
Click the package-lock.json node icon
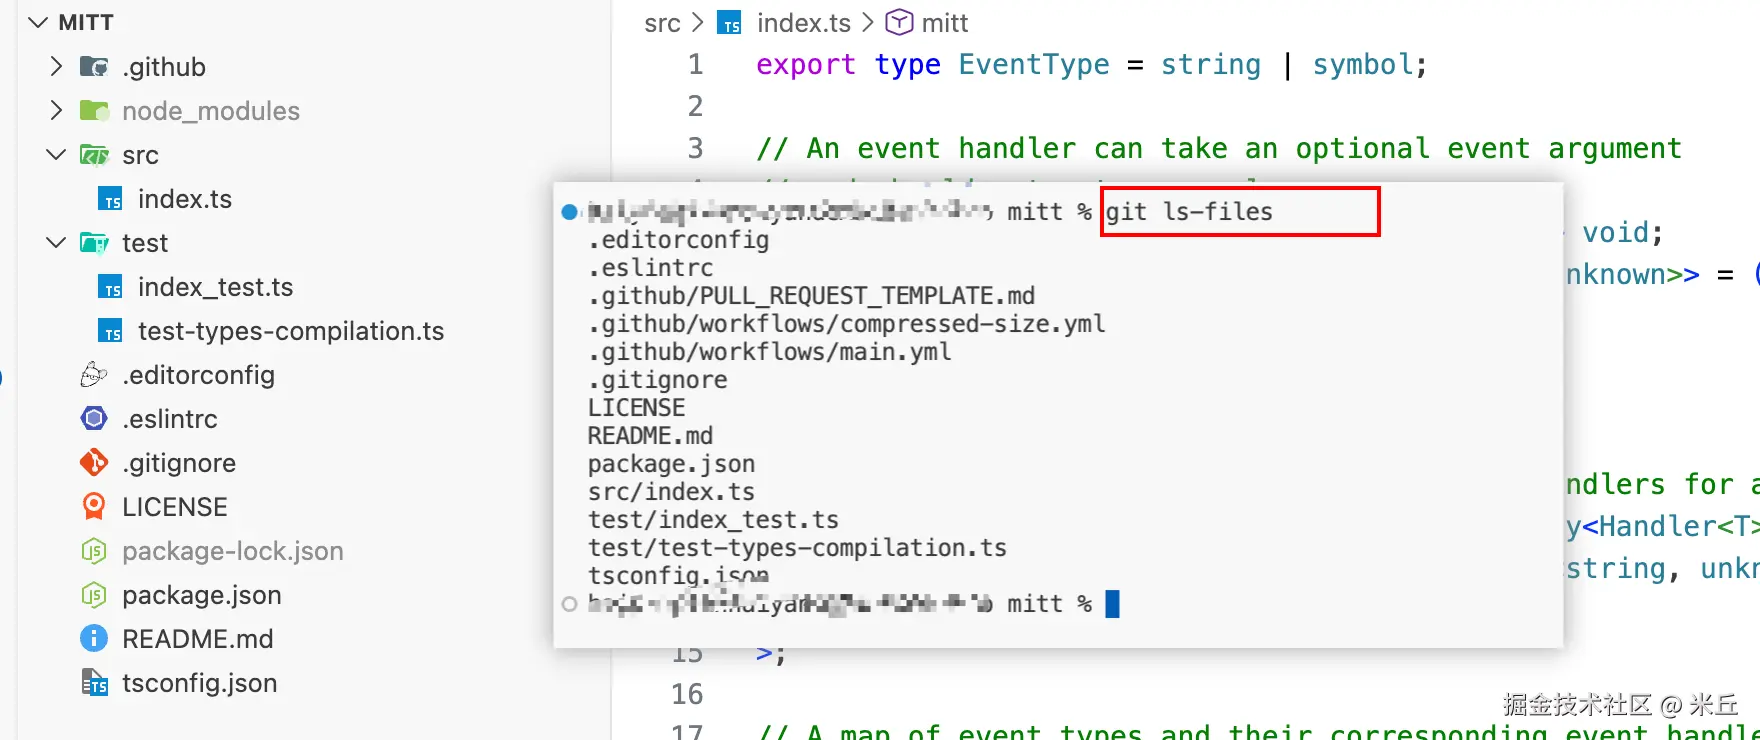[x=94, y=551]
